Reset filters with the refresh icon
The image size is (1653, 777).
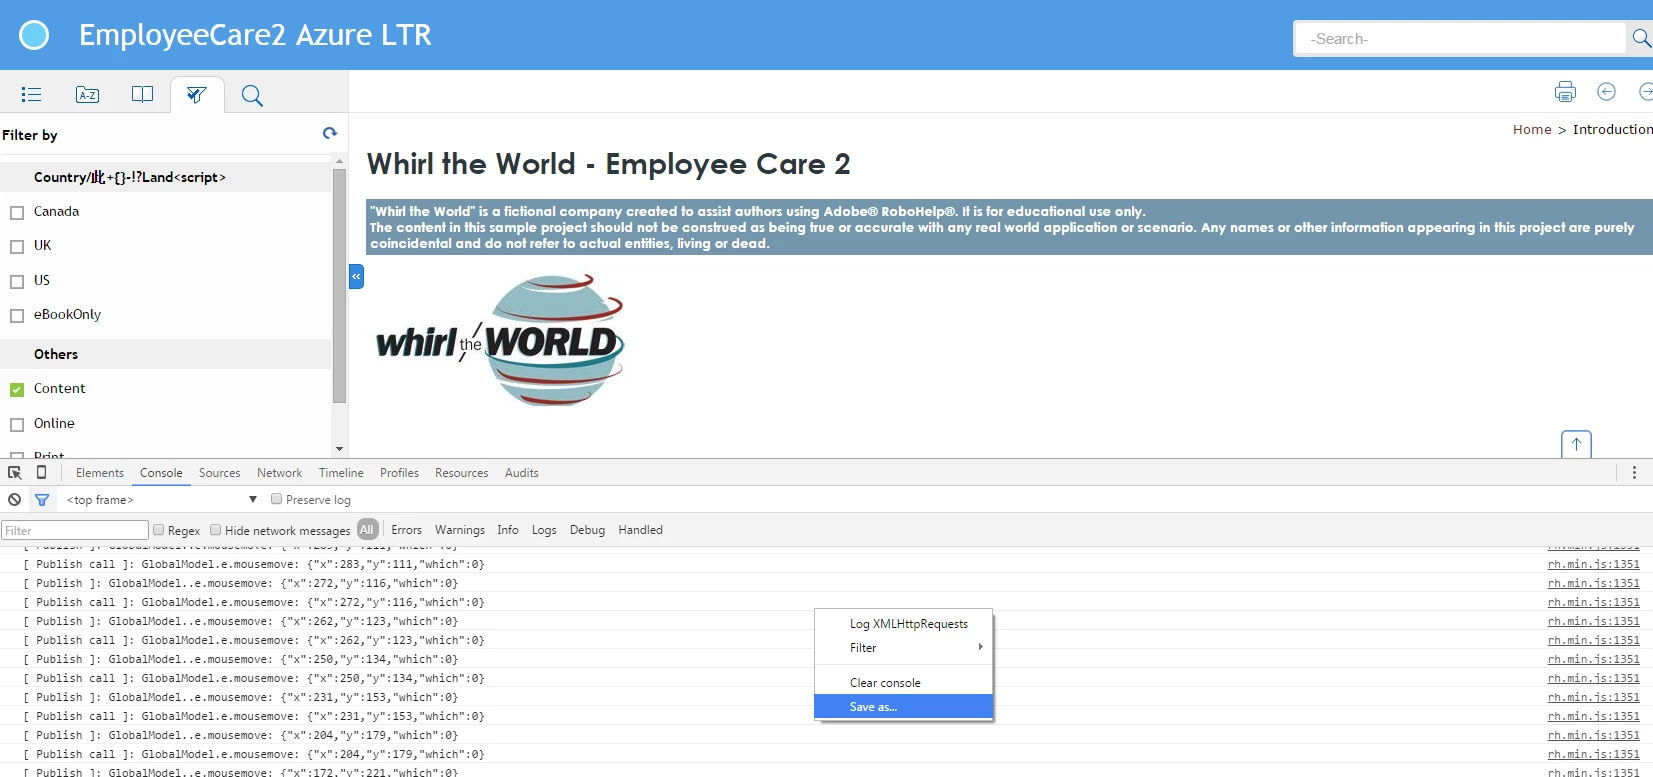click(x=330, y=133)
